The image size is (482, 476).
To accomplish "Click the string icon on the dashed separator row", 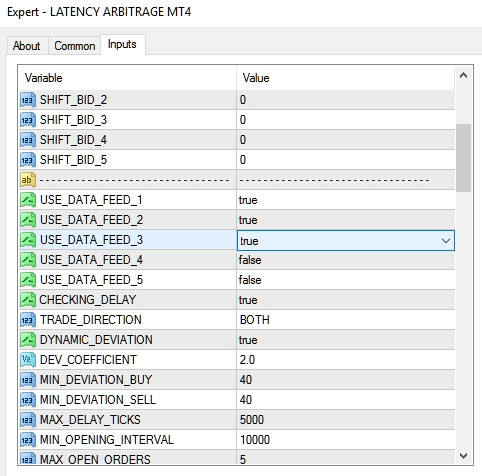I will 28,180.
